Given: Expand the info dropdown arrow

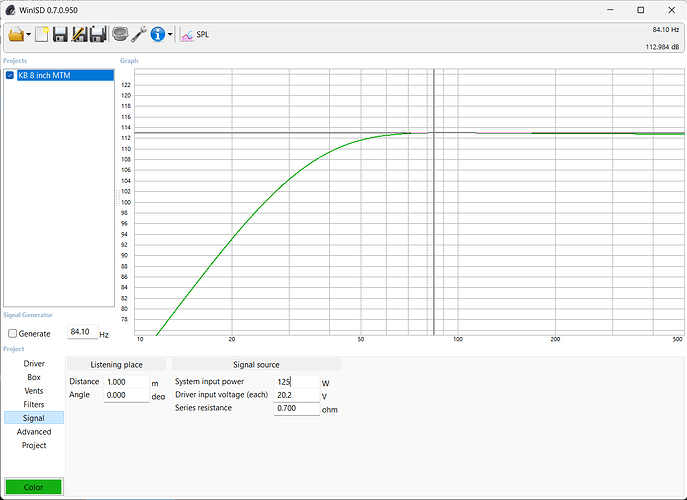Looking at the screenshot, I should click(x=170, y=35).
